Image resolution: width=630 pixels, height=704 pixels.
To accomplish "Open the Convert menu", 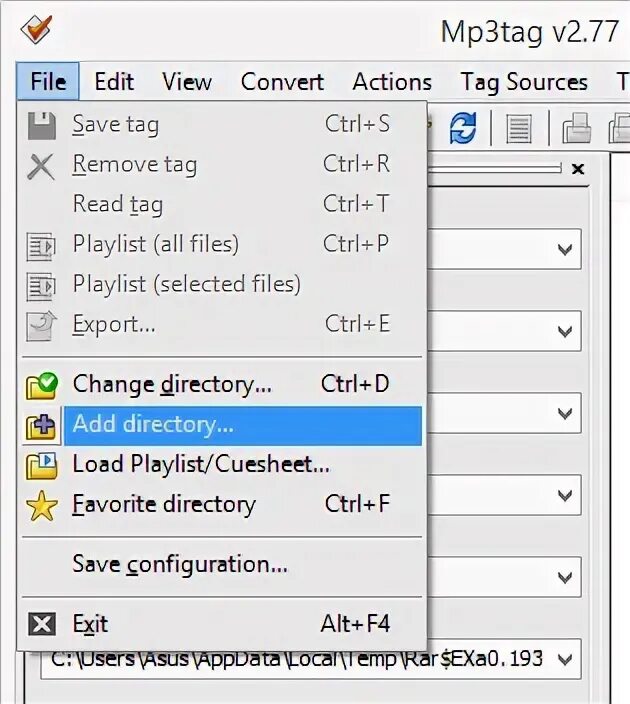I will coord(282,82).
